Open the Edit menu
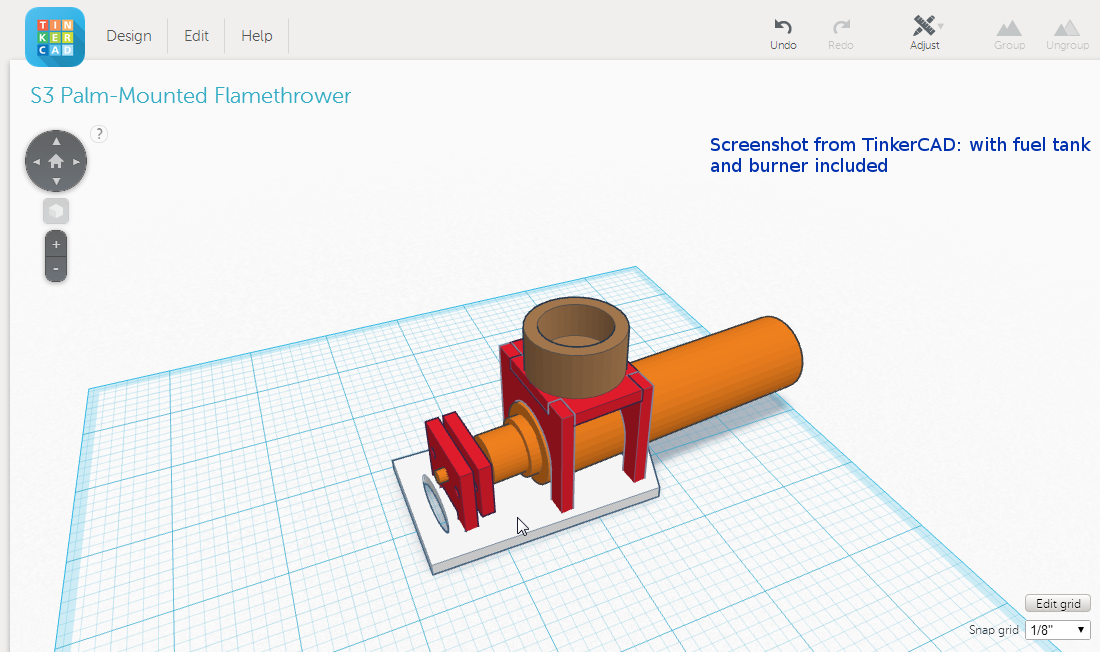This screenshot has width=1100, height=652. pyautogui.click(x=196, y=35)
